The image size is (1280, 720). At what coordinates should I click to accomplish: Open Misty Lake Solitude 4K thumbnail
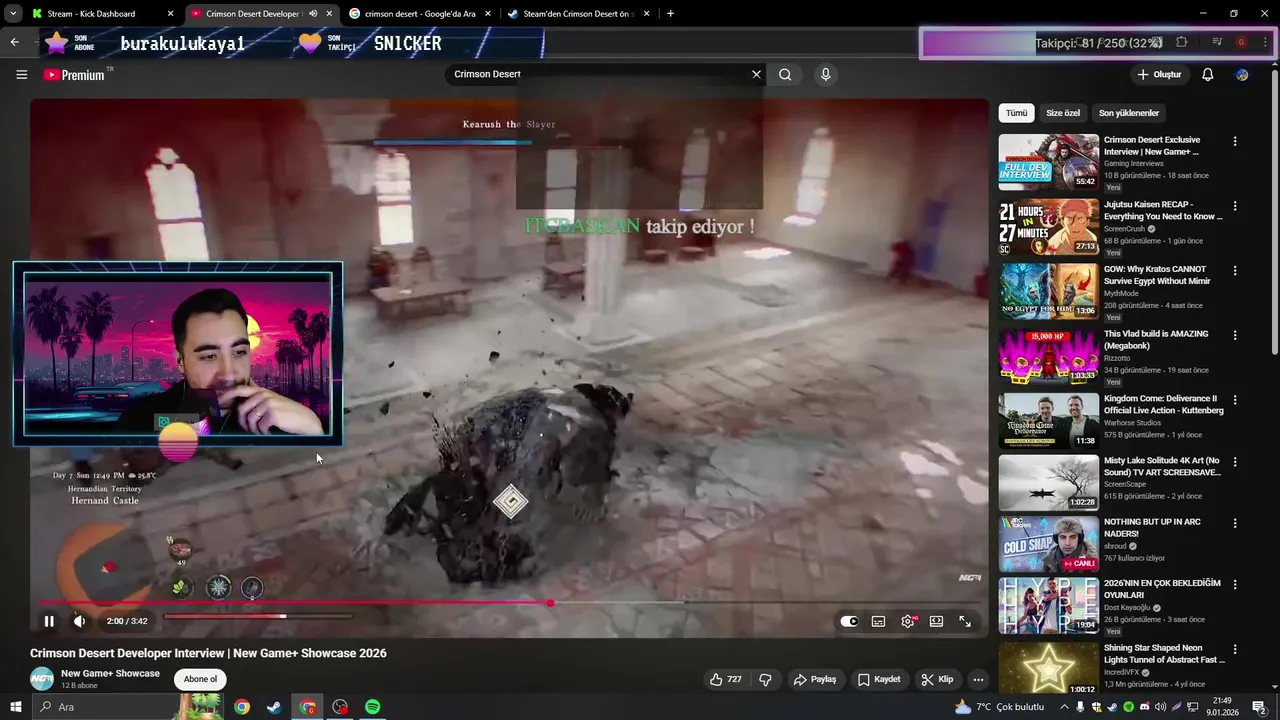point(1048,483)
